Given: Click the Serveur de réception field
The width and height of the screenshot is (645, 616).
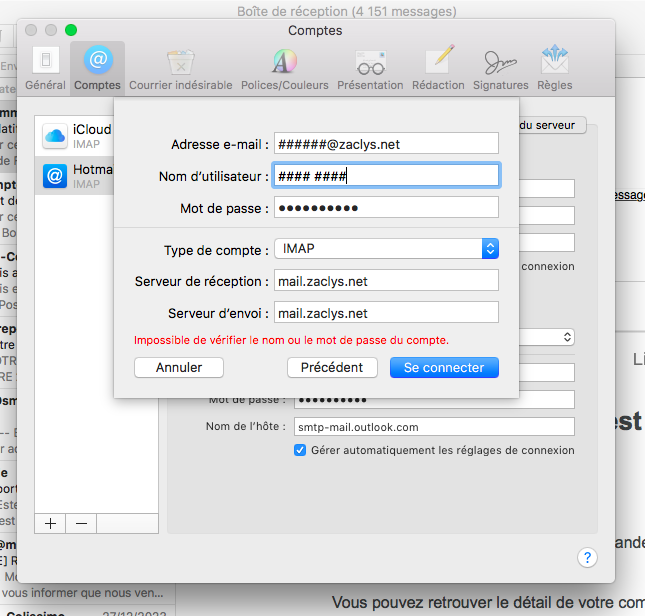Looking at the screenshot, I should click(x=385, y=281).
